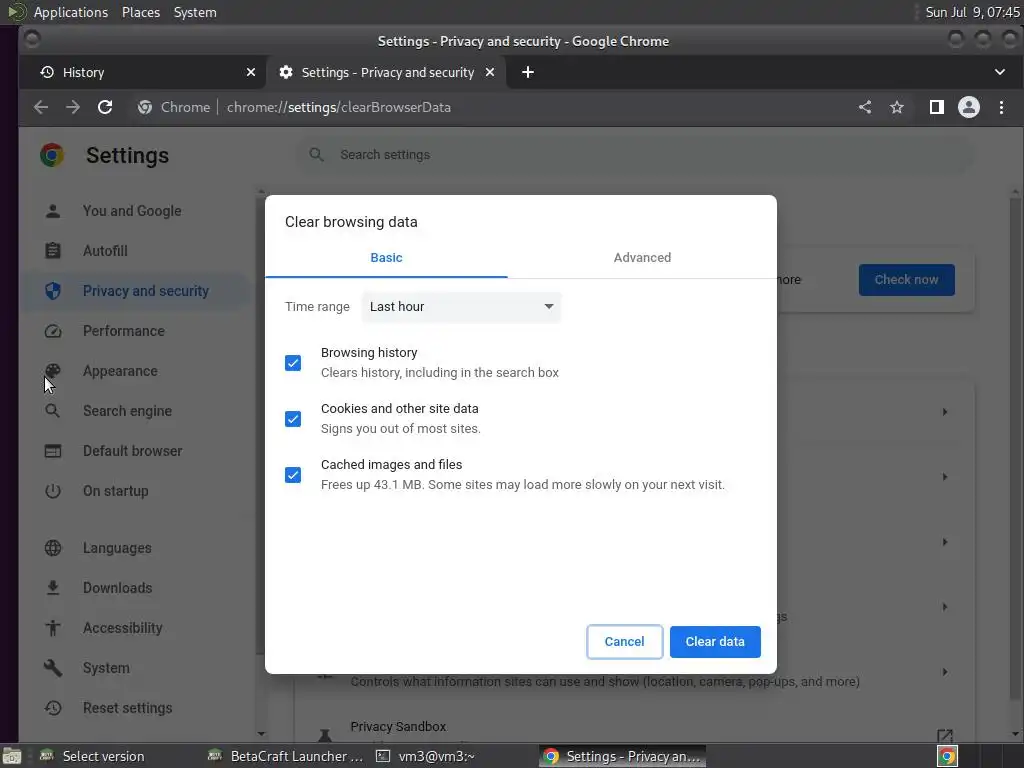Expand the second privacy row chevron
This screenshot has height=768, width=1024.
[944, 477]
